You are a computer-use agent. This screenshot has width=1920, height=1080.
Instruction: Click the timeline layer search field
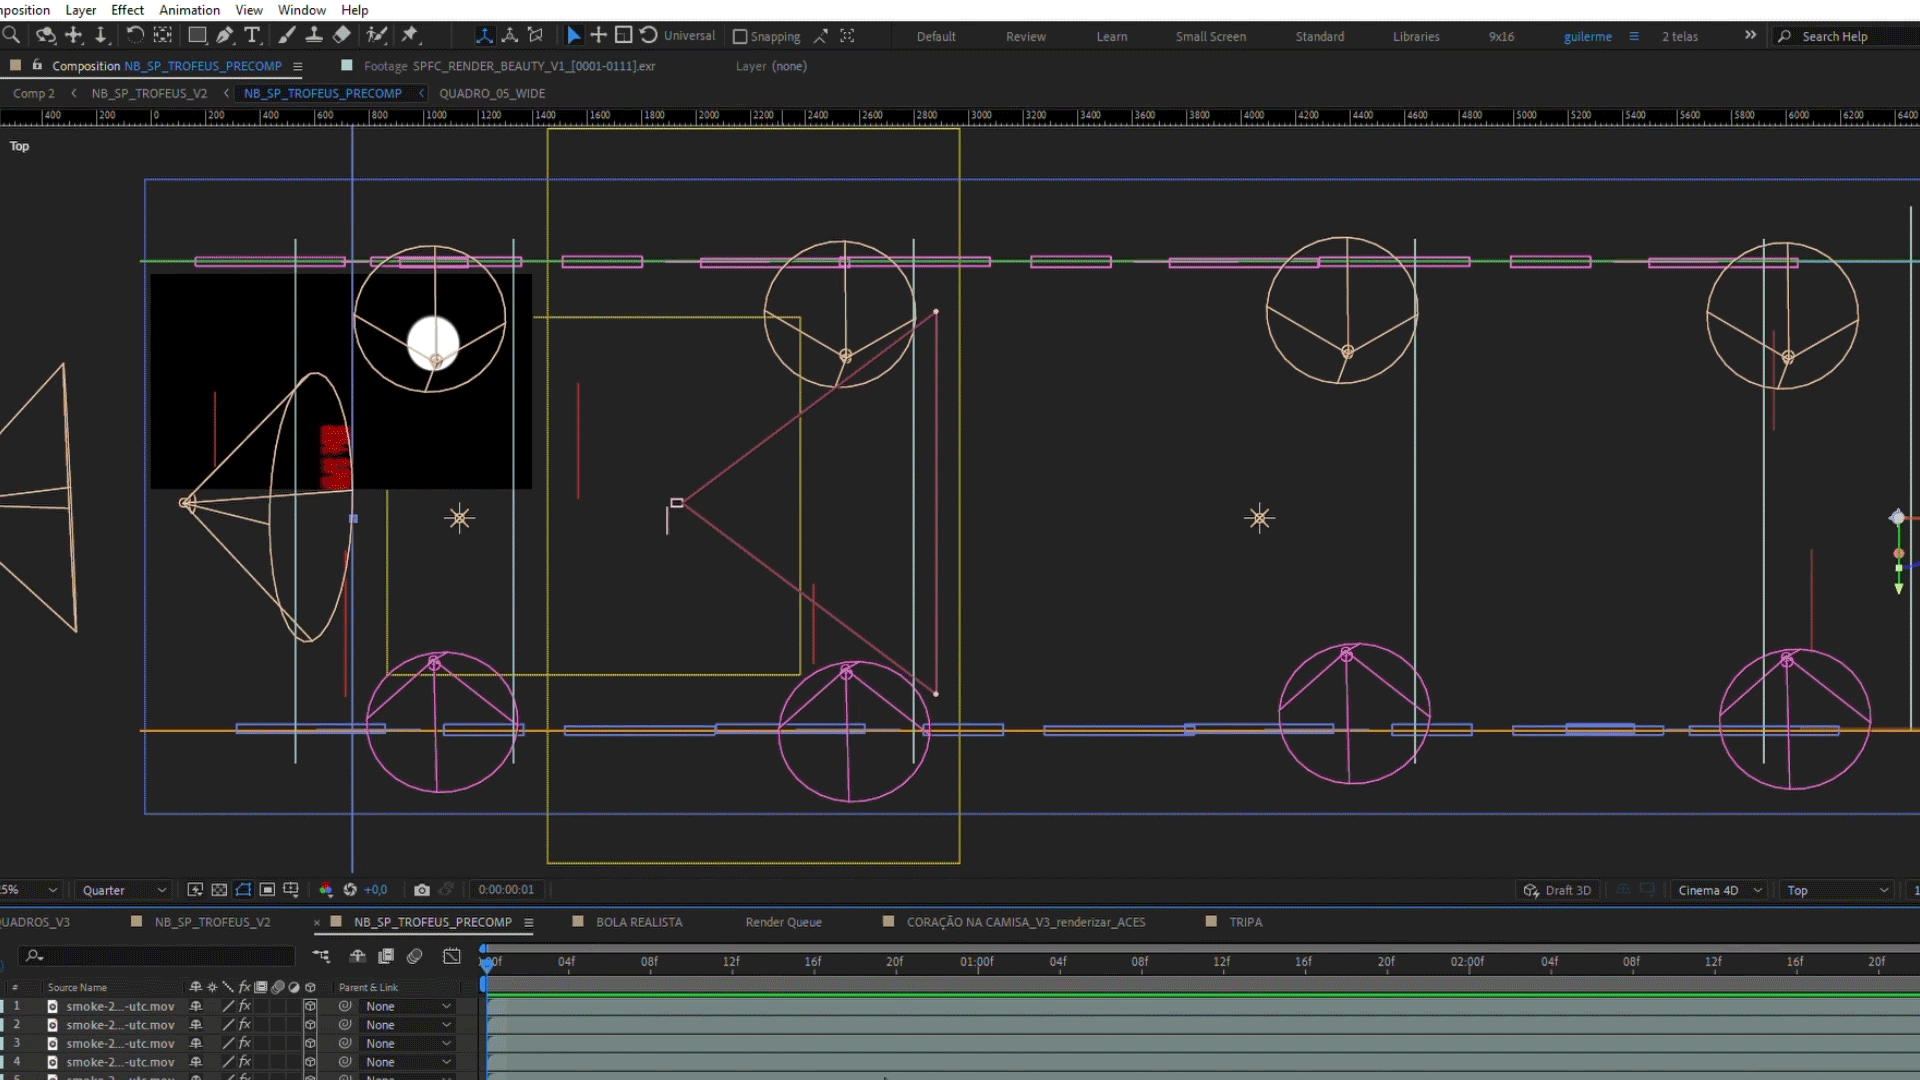[x=160, y=956]
